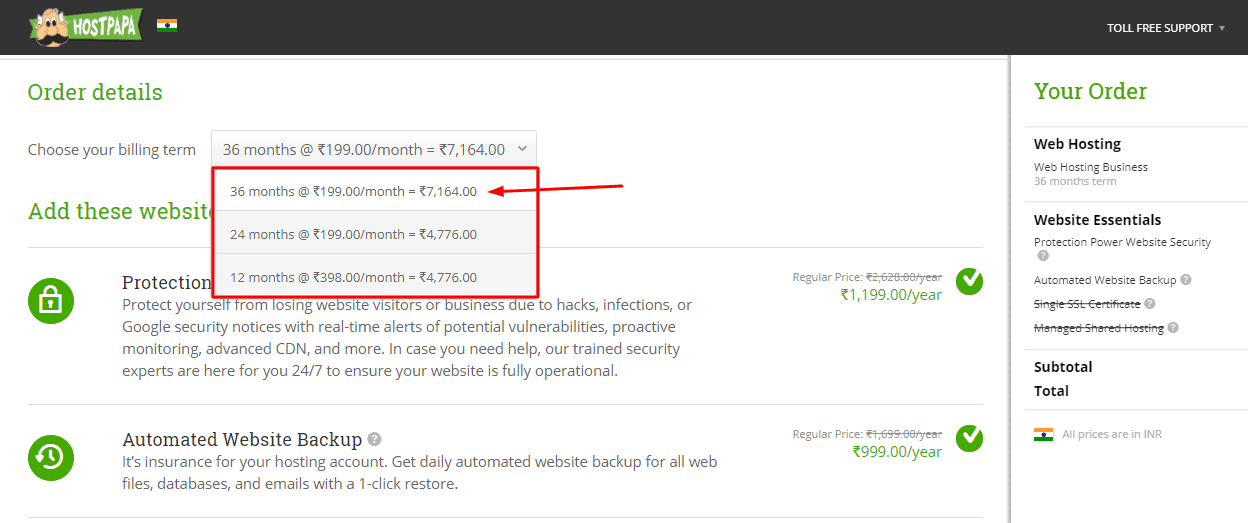Screen dimensions: 1248x523
Task: Expand the Toll Free Support menu
Action: (x=1166, y=28)
